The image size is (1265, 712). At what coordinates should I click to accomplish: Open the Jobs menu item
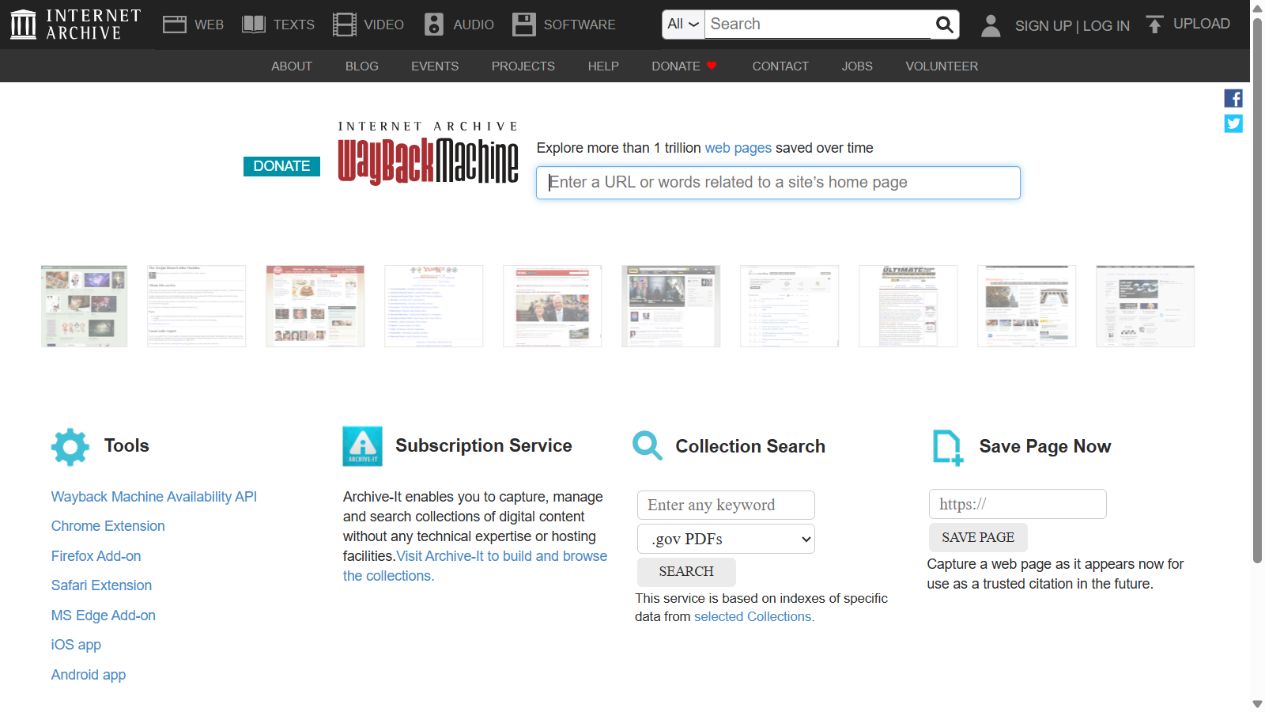[x=857, y=66]
